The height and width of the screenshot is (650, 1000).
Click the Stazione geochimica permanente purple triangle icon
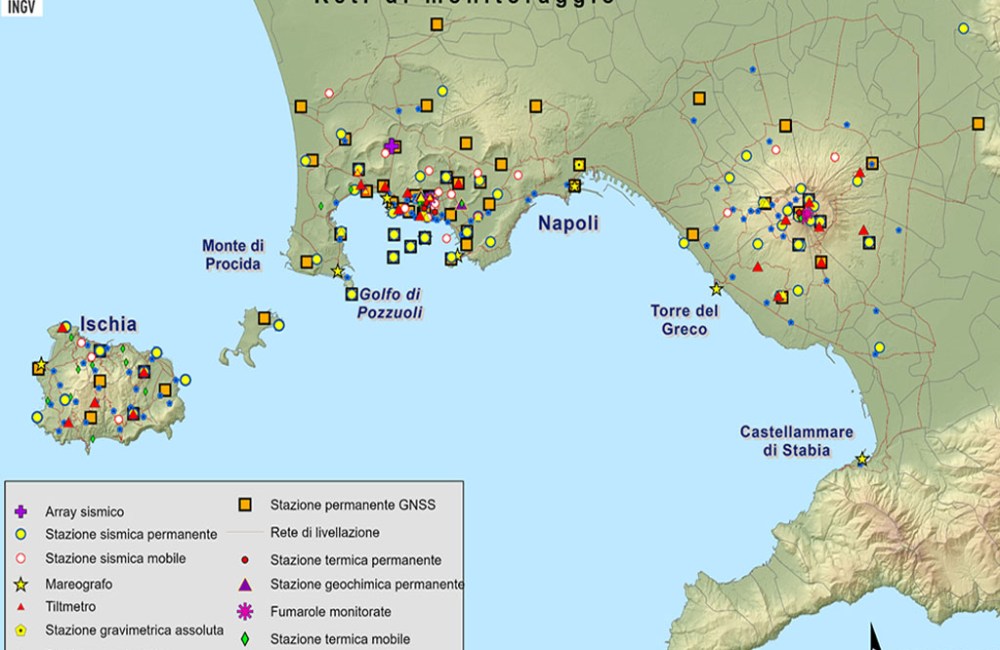(x=245, y=581)
